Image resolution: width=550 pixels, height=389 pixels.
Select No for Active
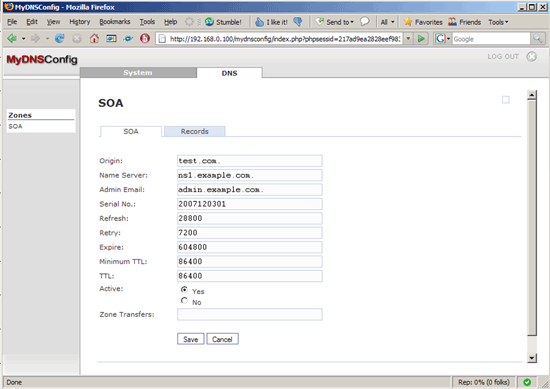(184, 301)
